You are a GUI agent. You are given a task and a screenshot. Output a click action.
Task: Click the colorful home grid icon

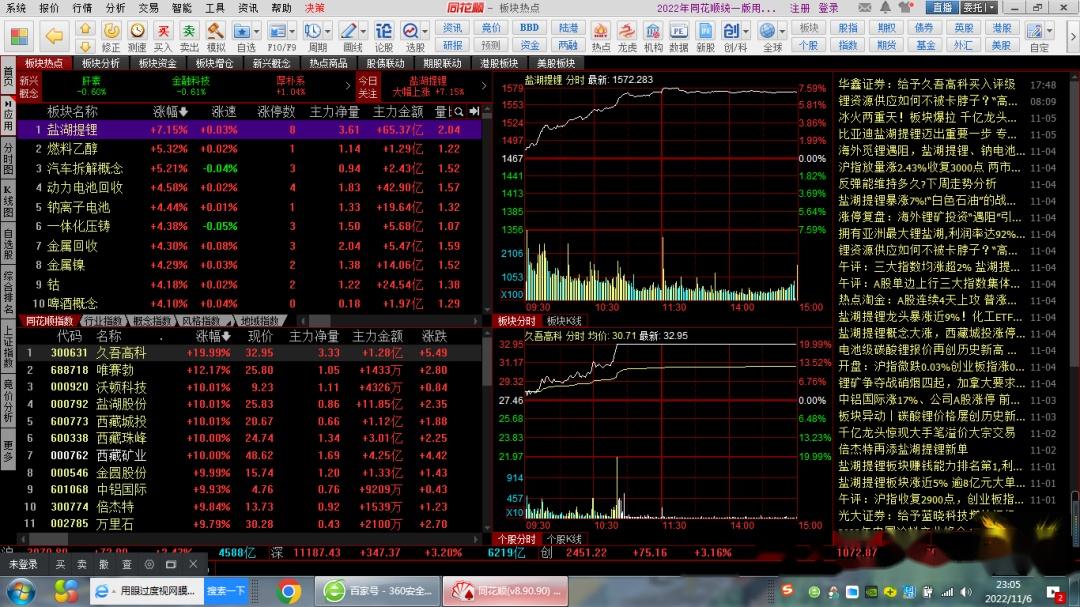[19, 36]
